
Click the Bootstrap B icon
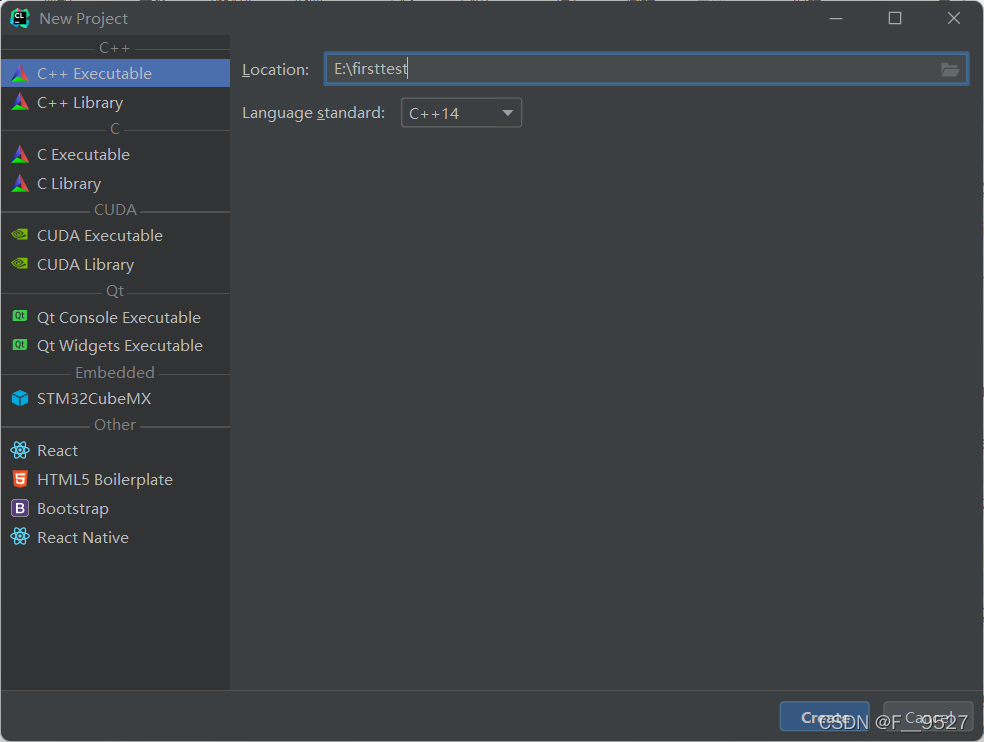(x=20, y=508)
